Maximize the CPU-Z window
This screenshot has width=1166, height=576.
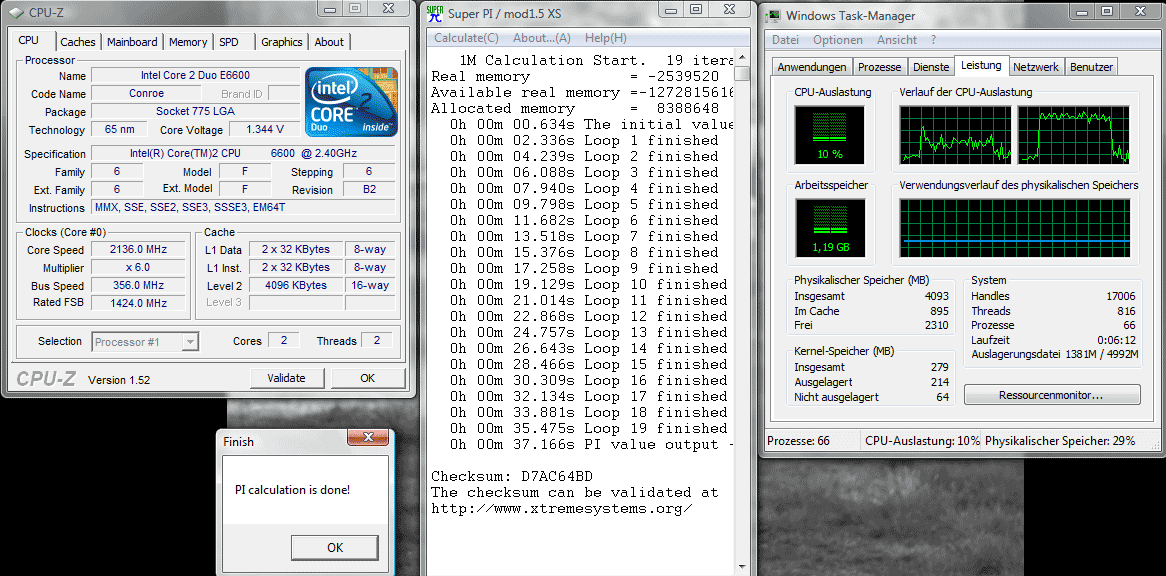355,8
